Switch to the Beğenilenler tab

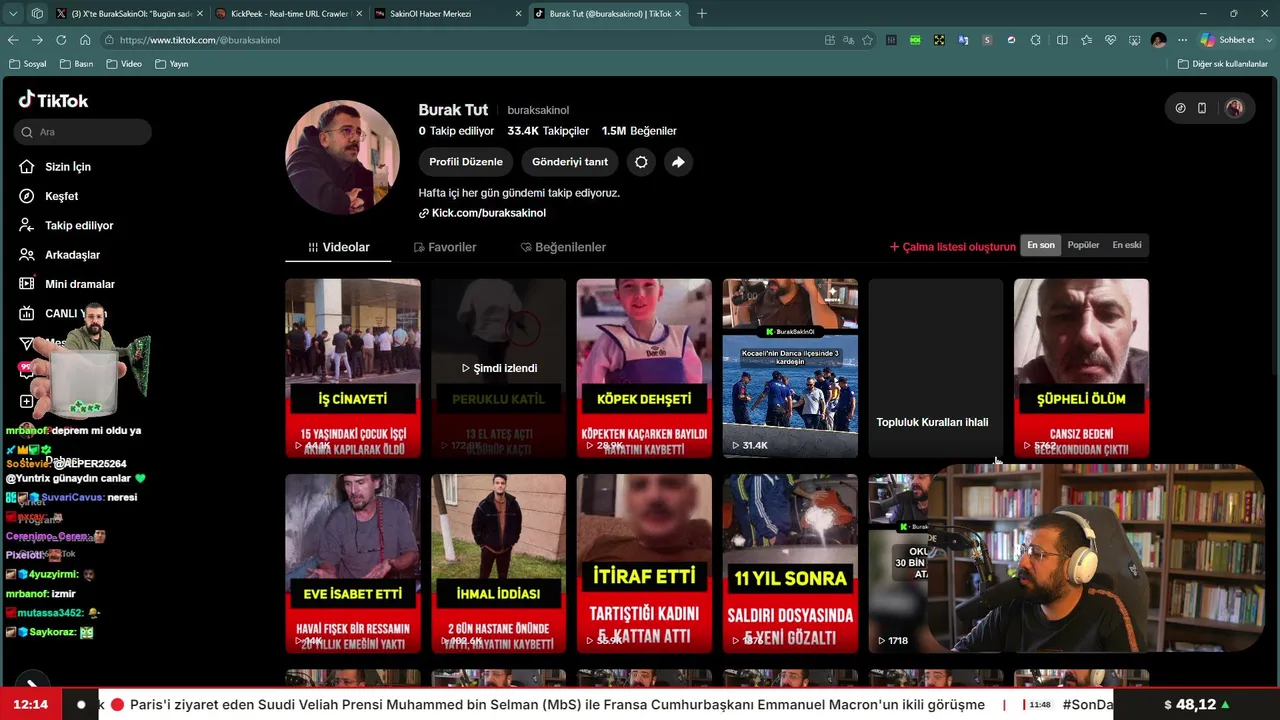tap(563, 247)
